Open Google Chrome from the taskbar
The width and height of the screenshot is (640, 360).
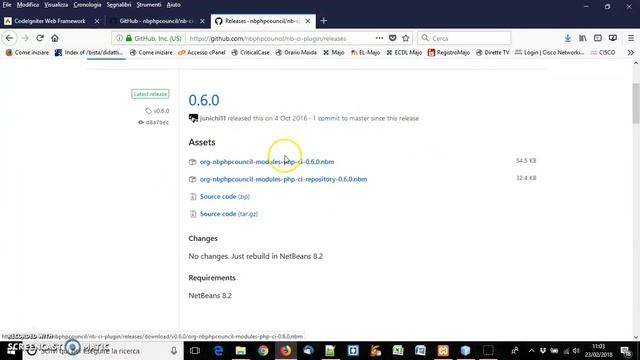click(x=263, y=351)
